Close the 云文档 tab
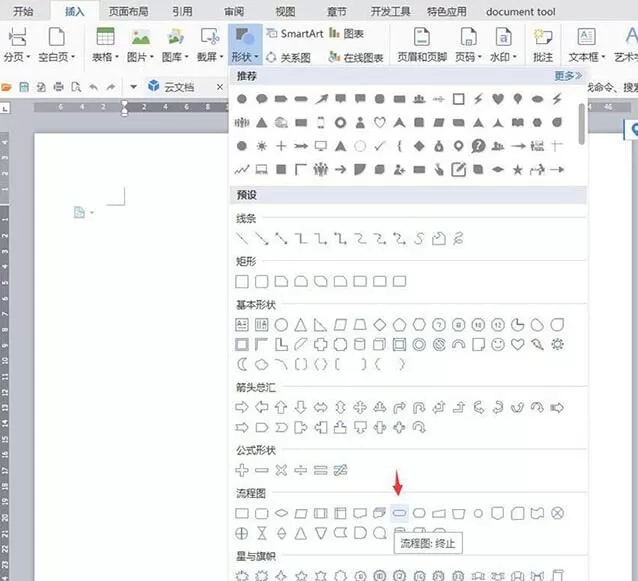Viewport: 638px width, 581px height. 220,87
